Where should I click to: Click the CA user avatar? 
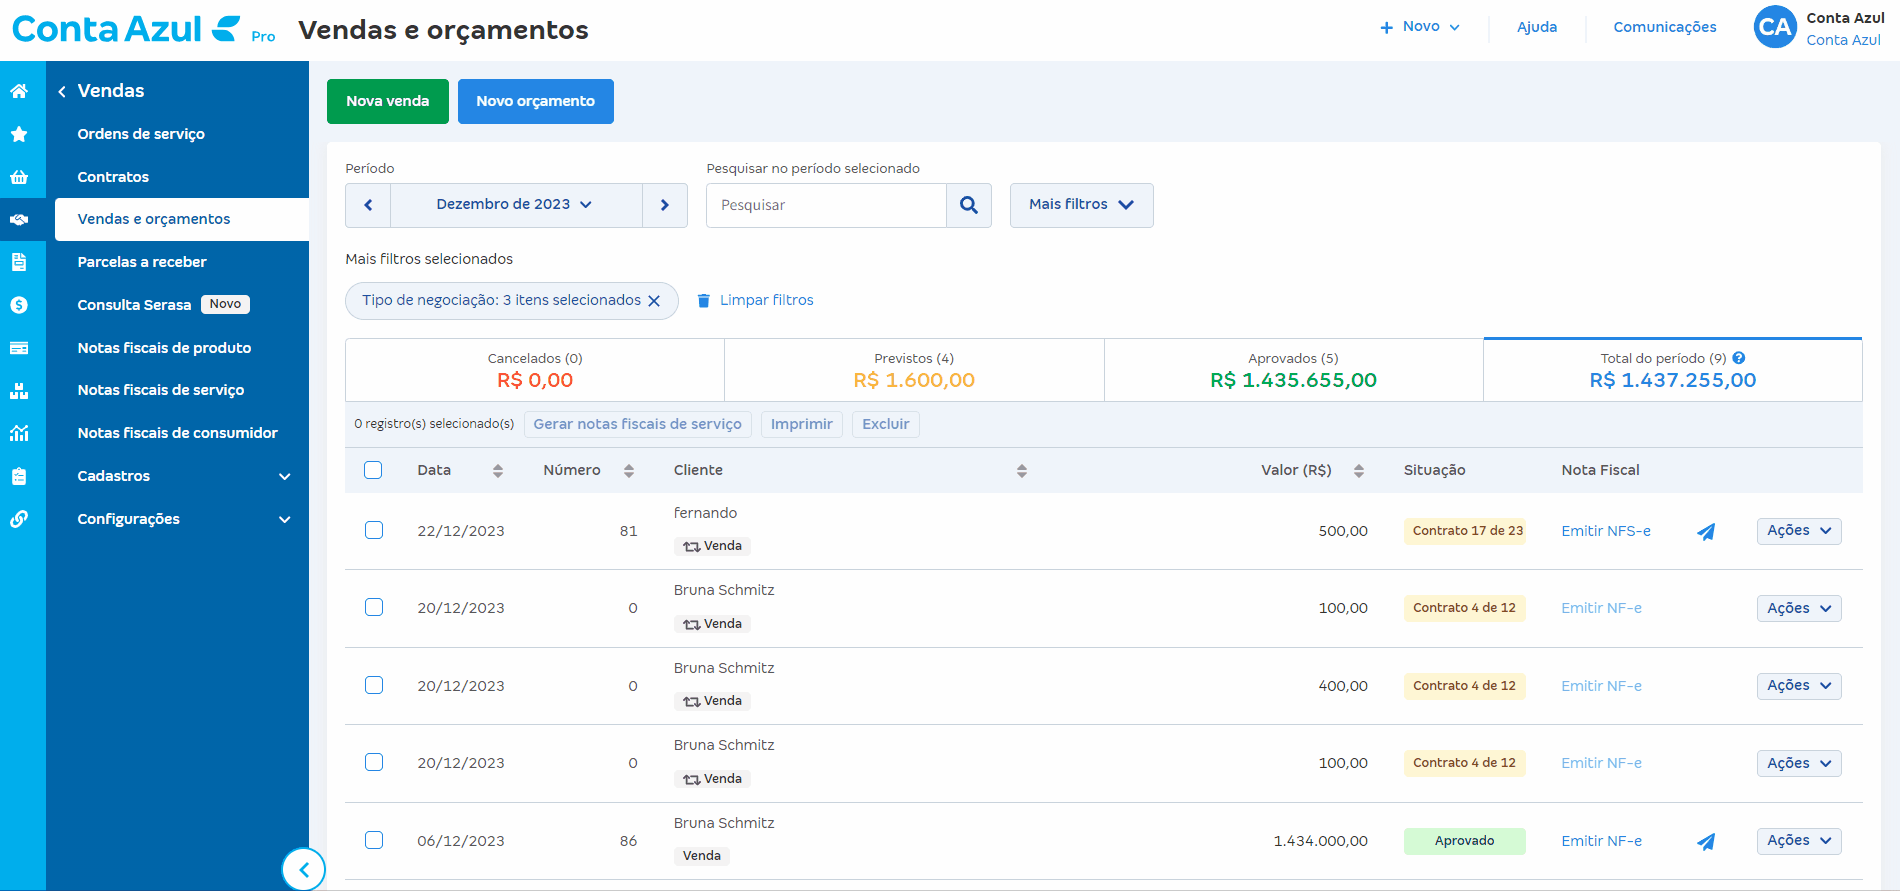pyautogui.click(x=1775, y=27)
